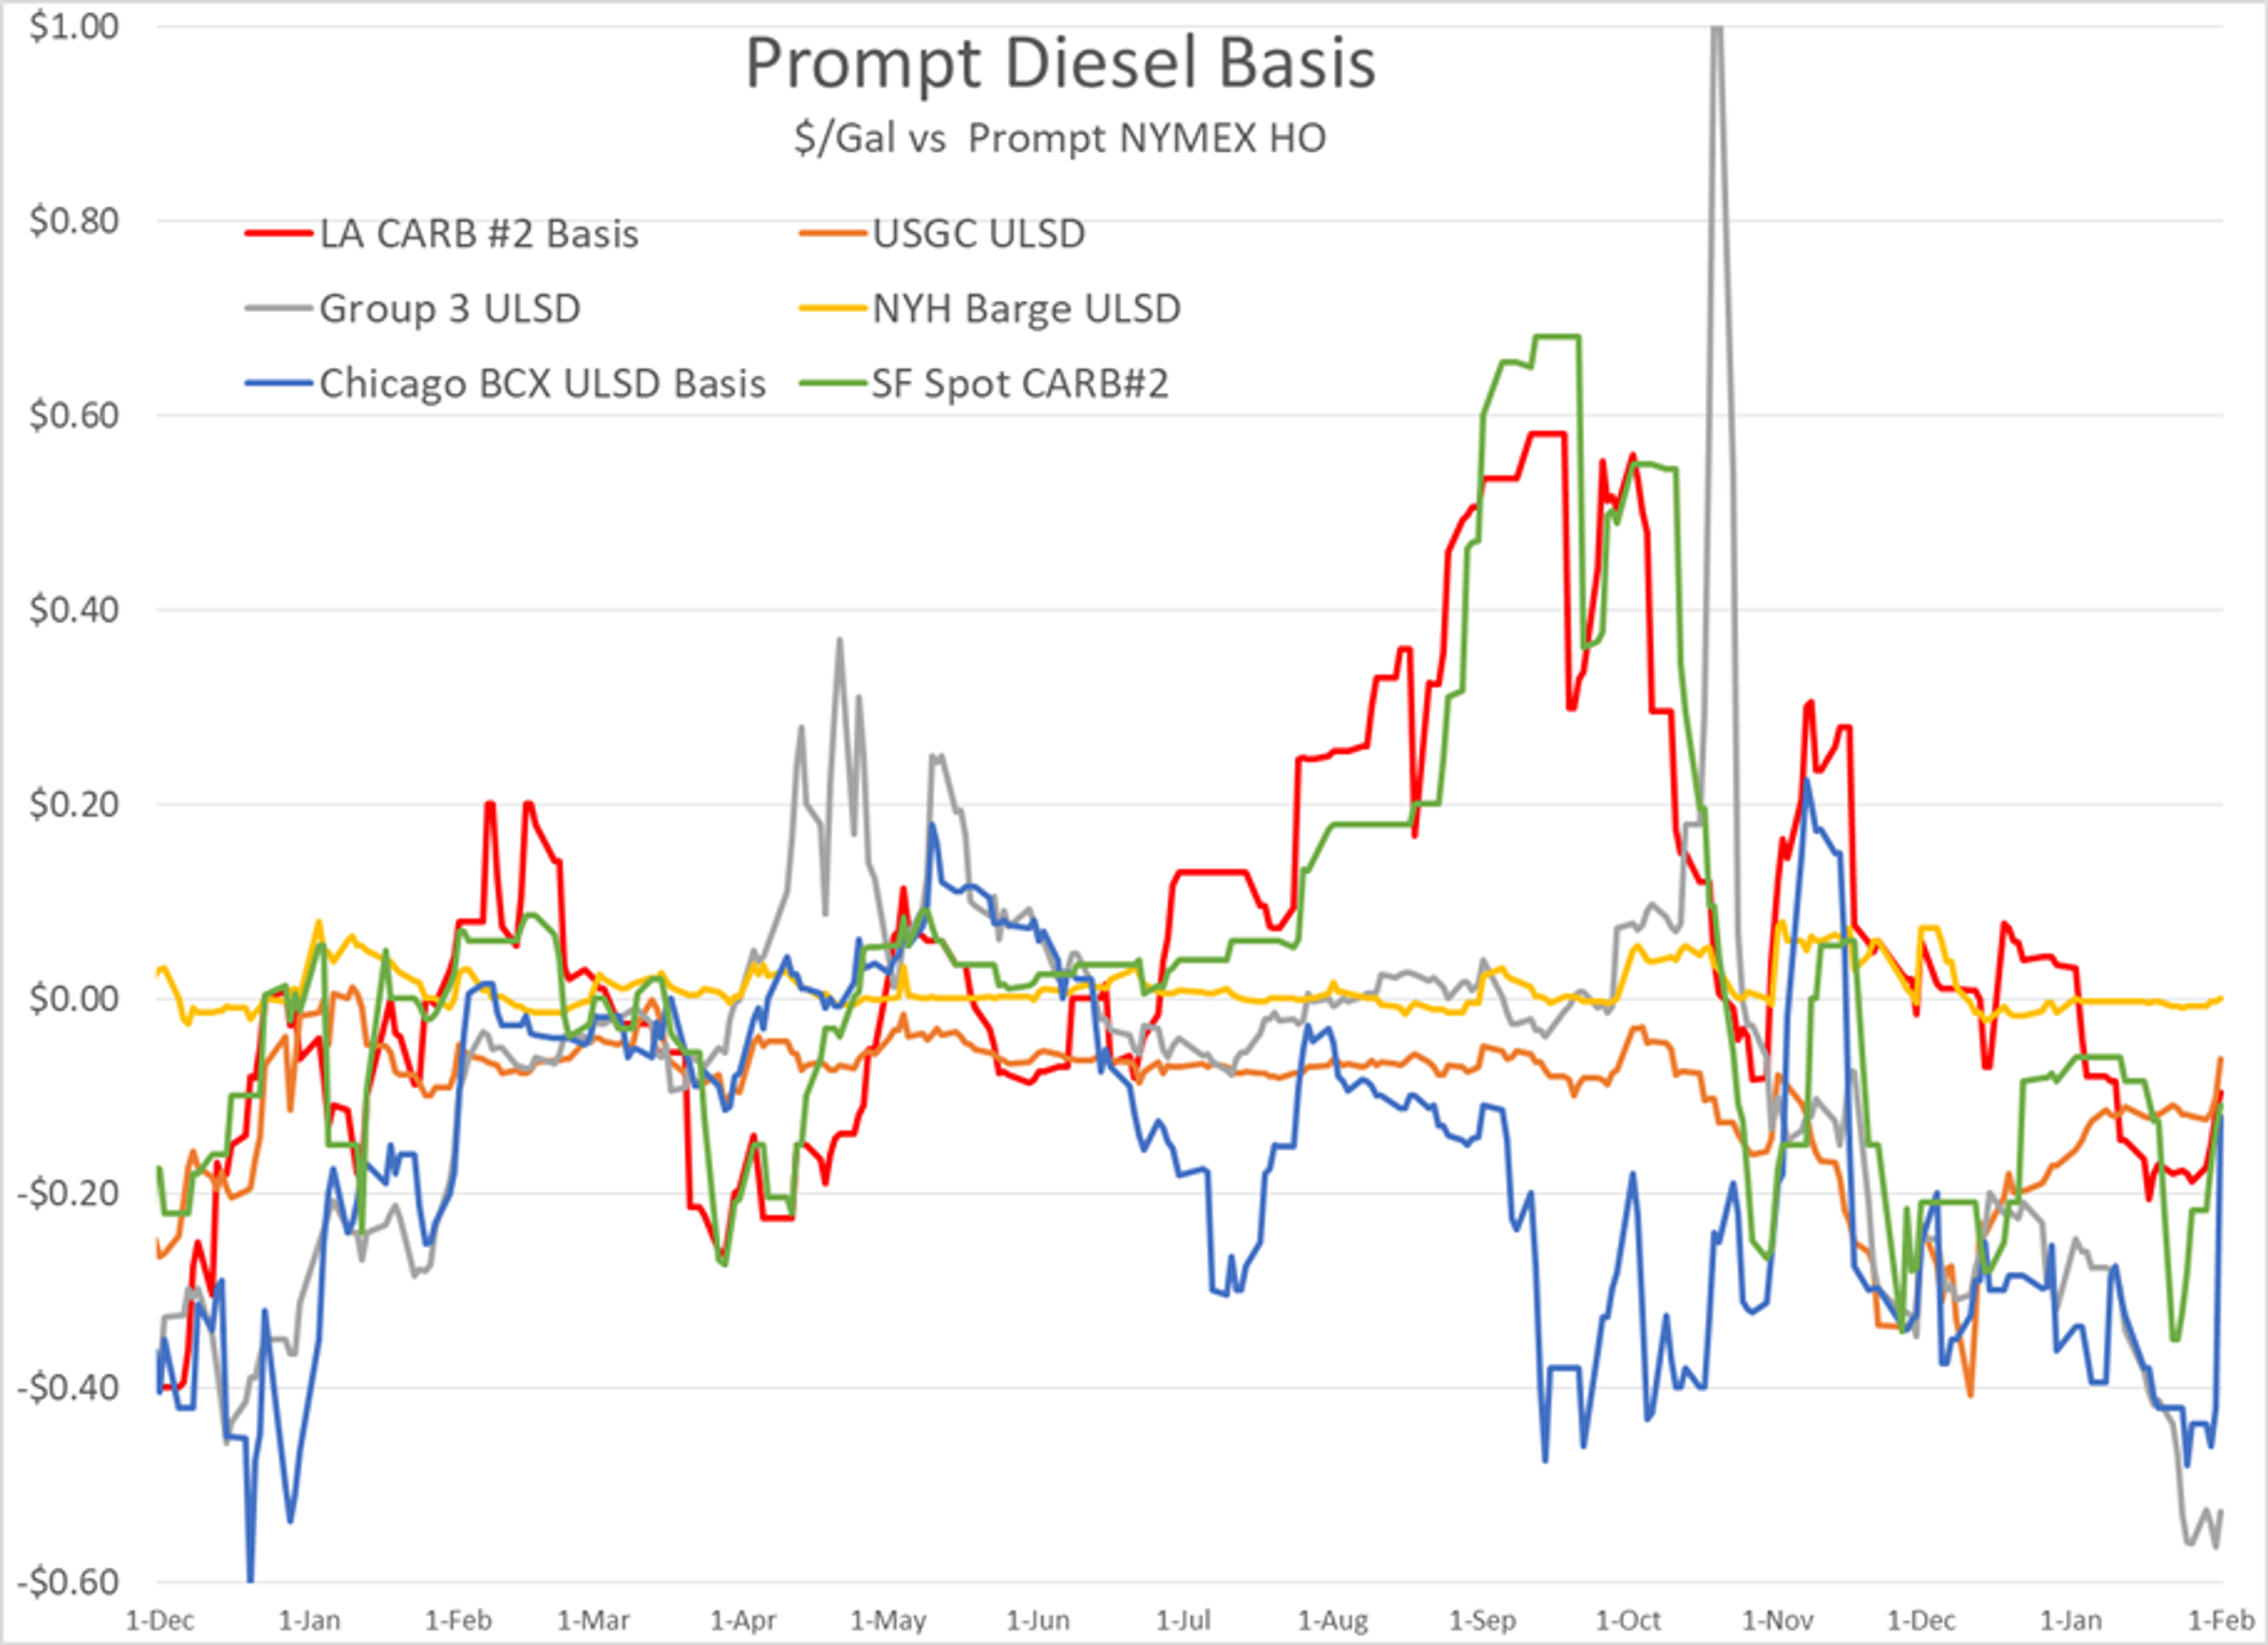2268x1645 pixels.
Task: Click the gray Group 3 legend line swatch
Action: [279, 309]
